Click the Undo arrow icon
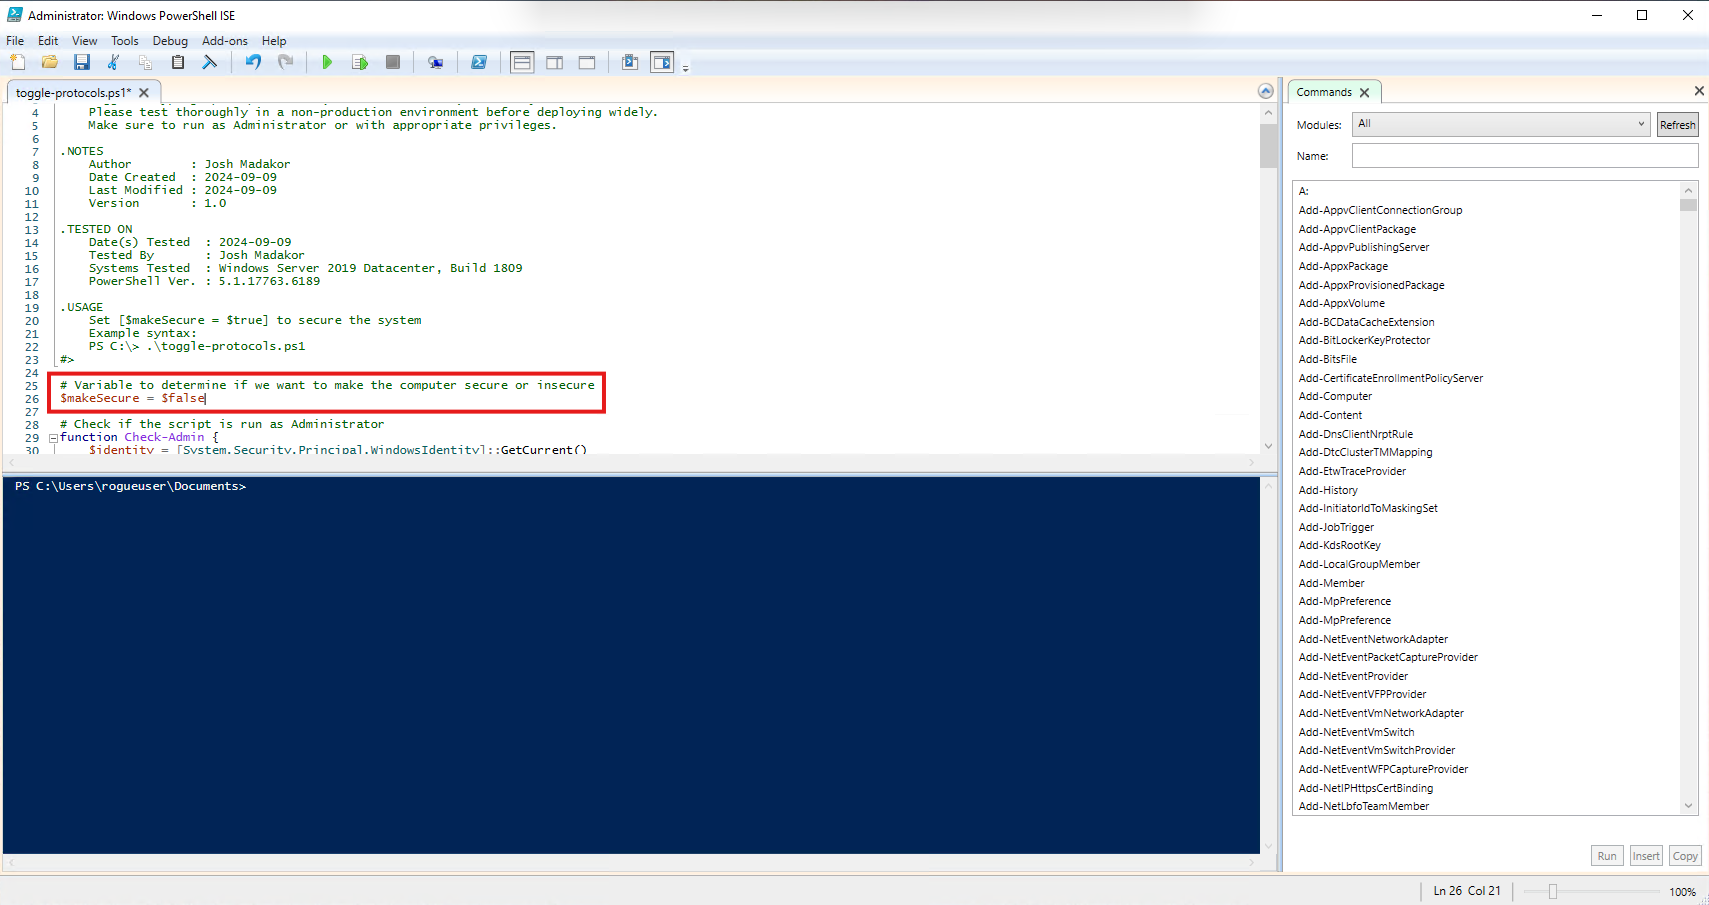 coord(253,62)
